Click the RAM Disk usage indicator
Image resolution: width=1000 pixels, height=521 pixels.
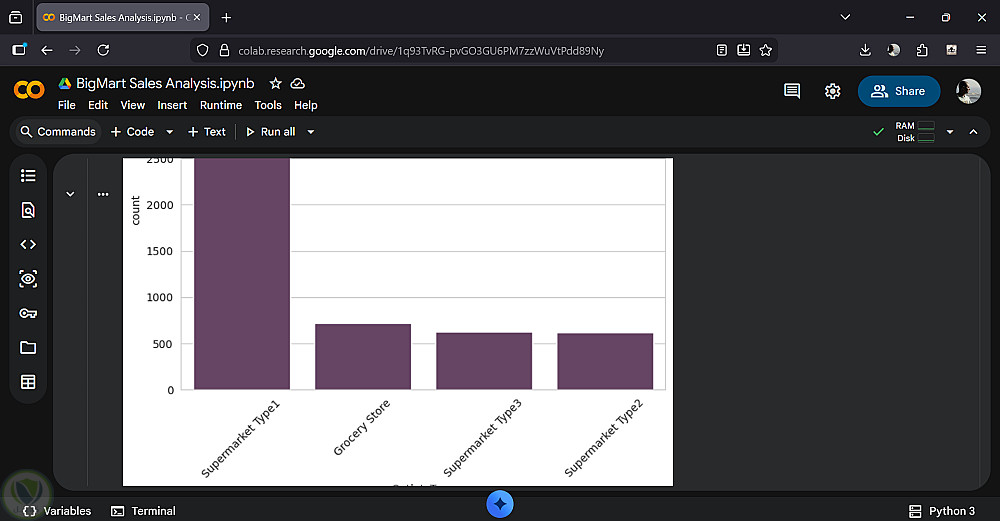[915, 132]
